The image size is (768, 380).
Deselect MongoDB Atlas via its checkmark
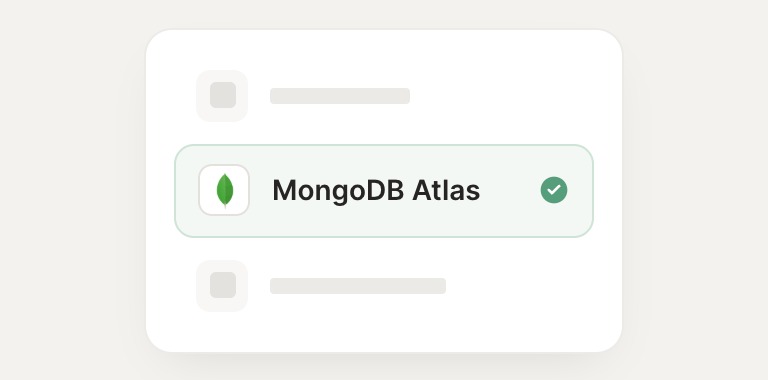pyautogui.click(x=554, y=190)
